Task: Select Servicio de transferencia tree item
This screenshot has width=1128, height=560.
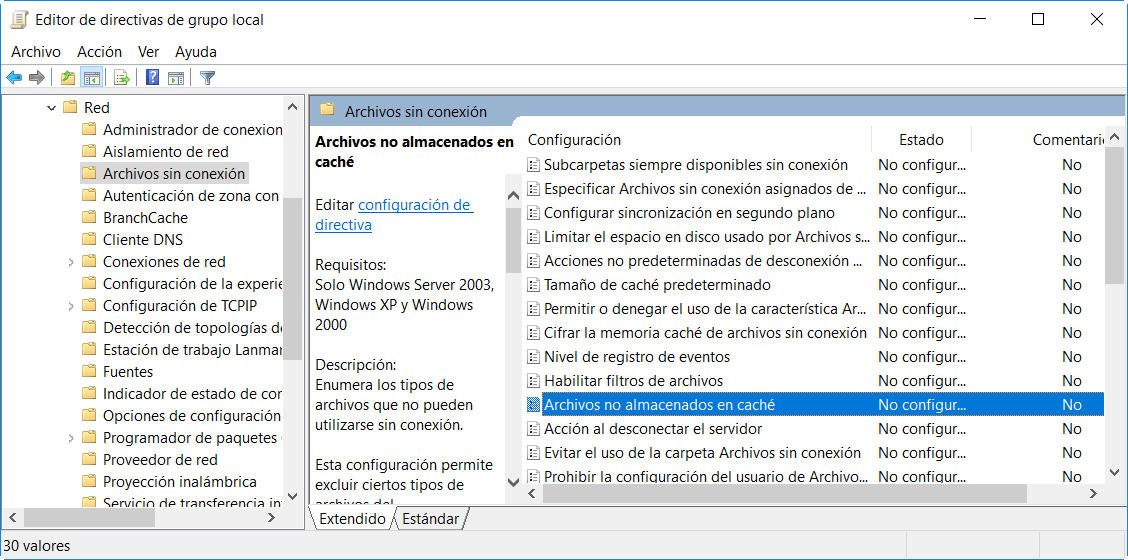Action: tap(192, 503)
